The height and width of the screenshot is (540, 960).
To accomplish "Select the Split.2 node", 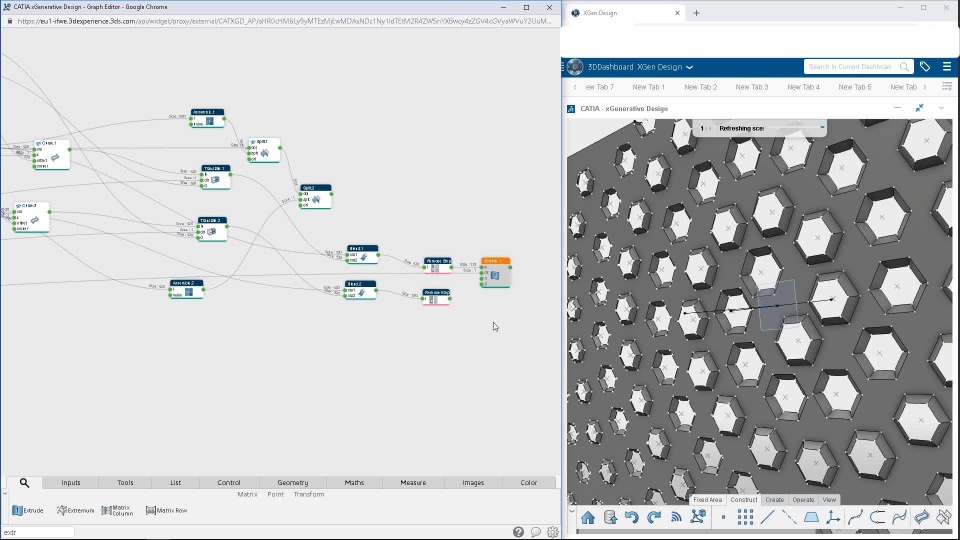I will [316, 197].
